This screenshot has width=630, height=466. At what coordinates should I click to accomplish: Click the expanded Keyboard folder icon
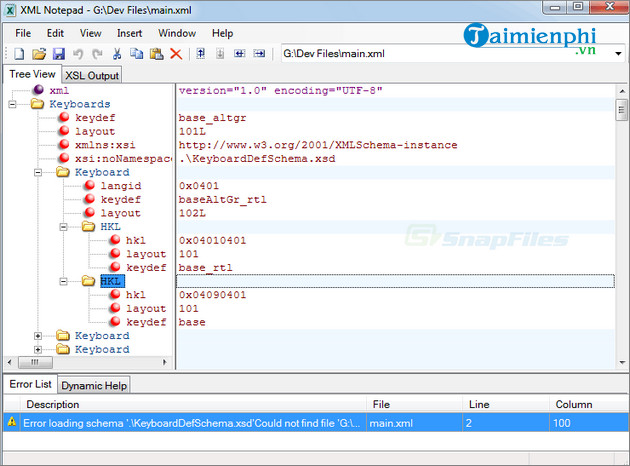coord(63,172)
